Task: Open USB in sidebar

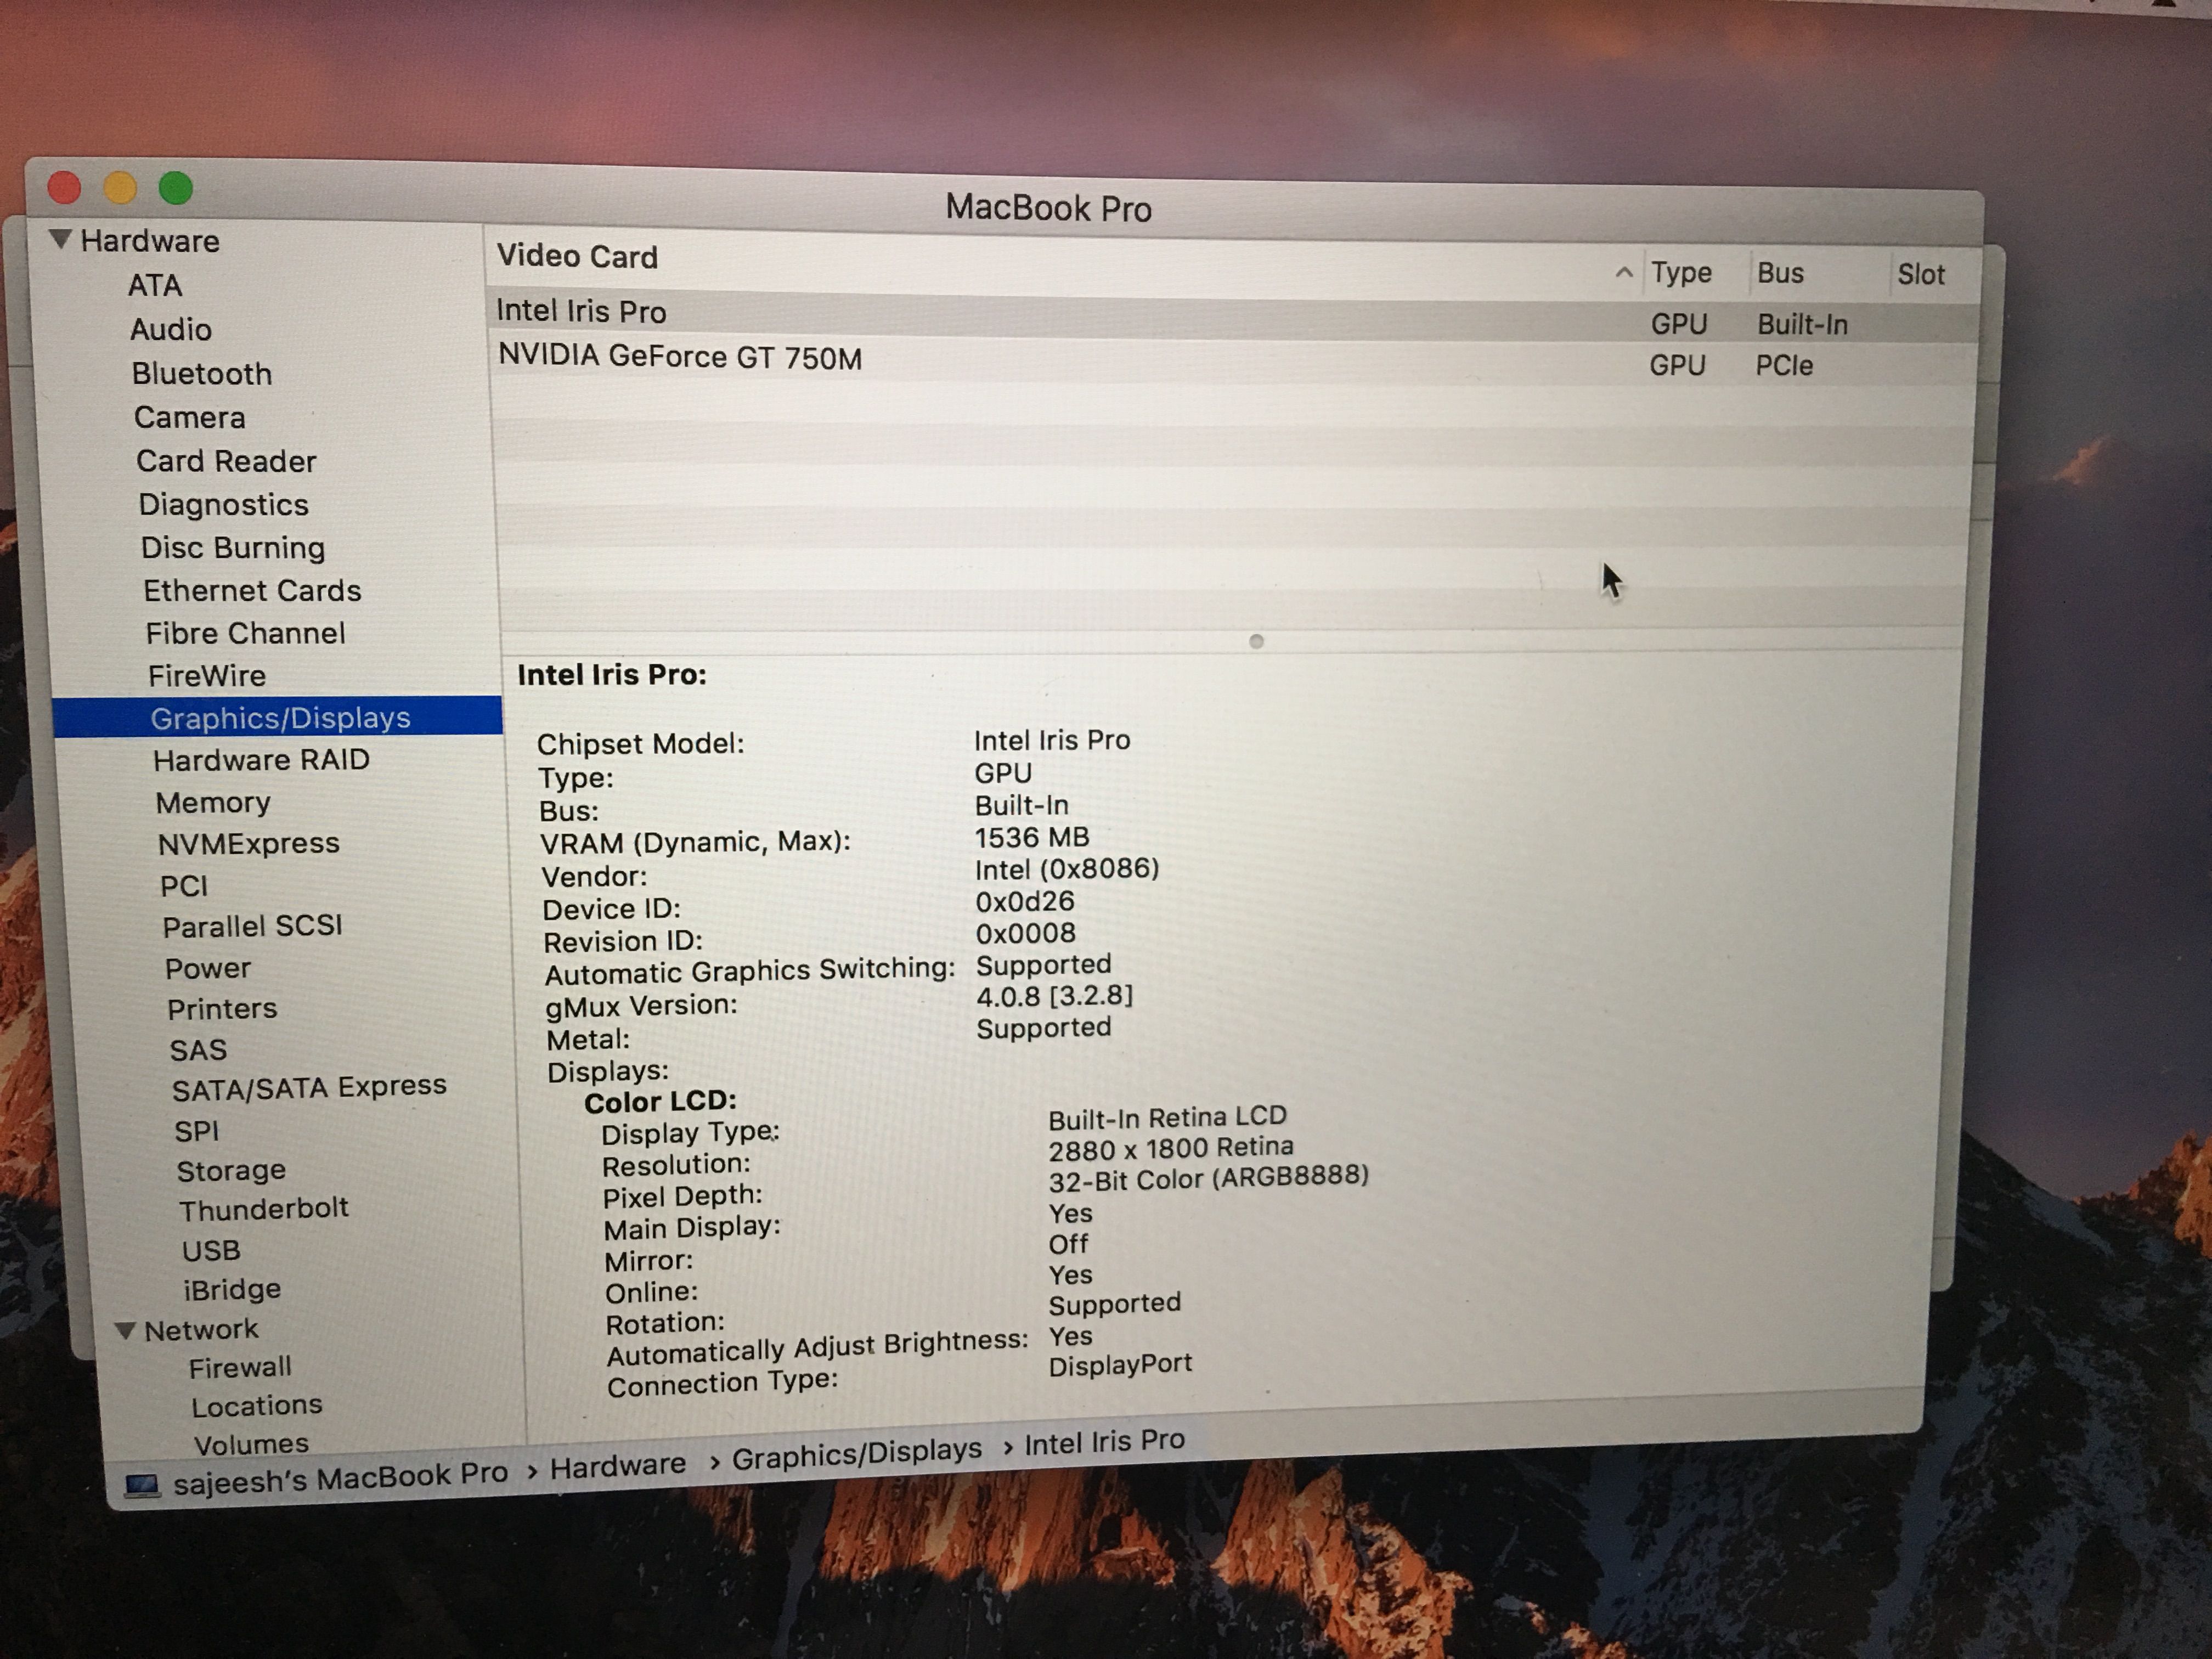Action: click(x=211, y=1250)
